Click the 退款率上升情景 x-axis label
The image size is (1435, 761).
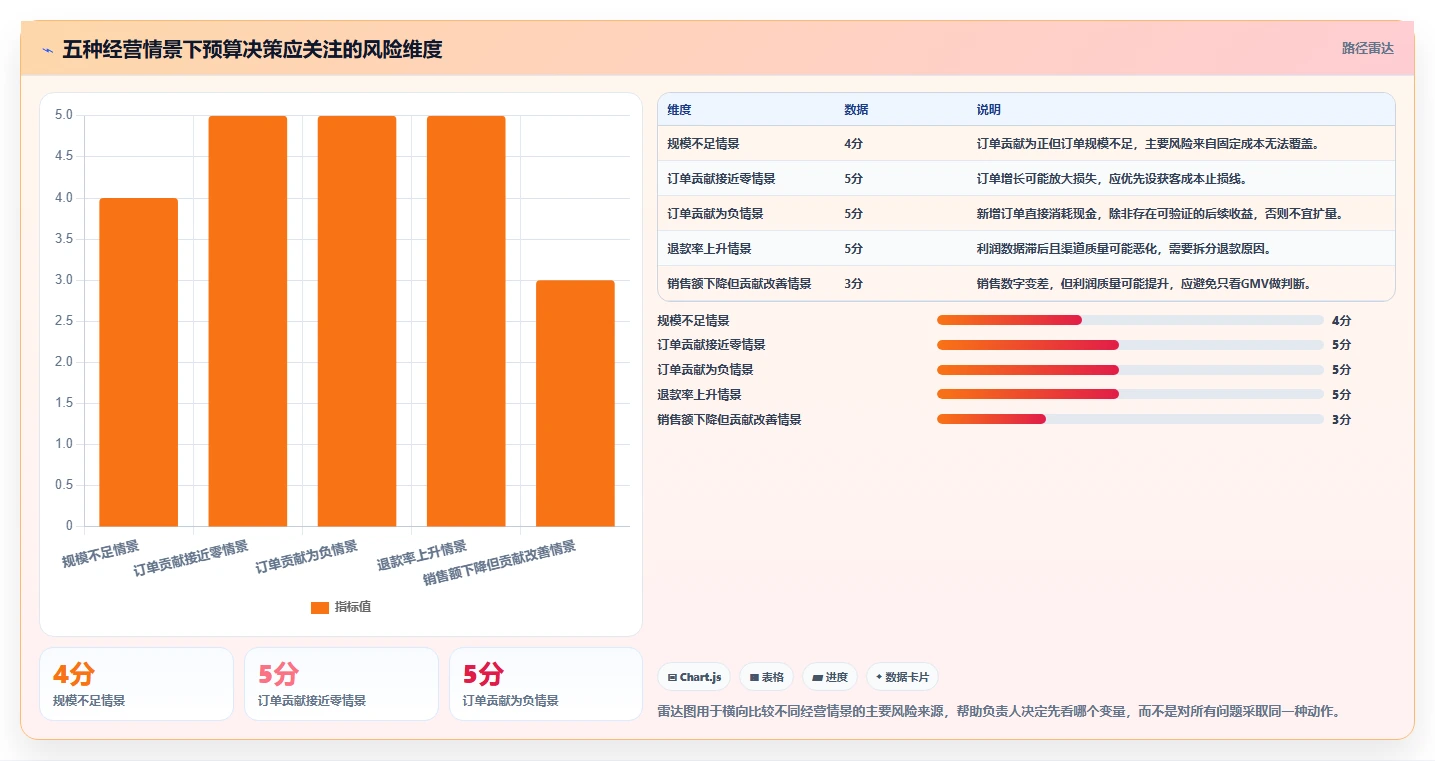pos(421,556)
